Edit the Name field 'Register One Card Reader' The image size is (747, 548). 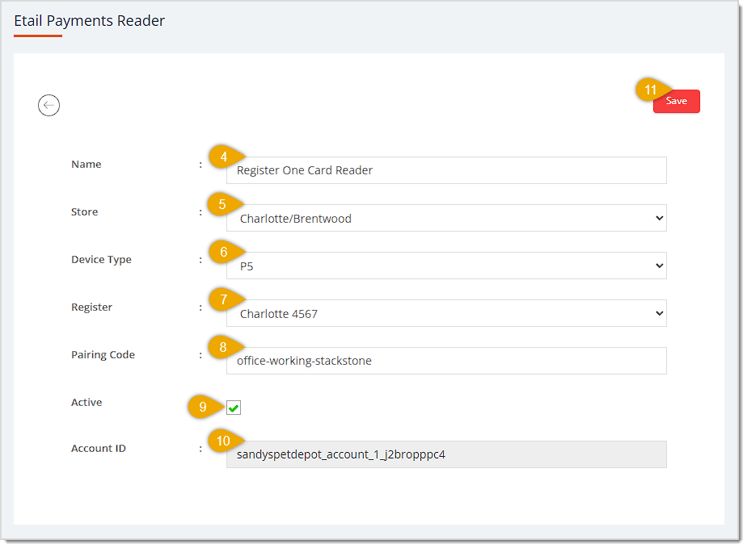[x=446, y=170]
